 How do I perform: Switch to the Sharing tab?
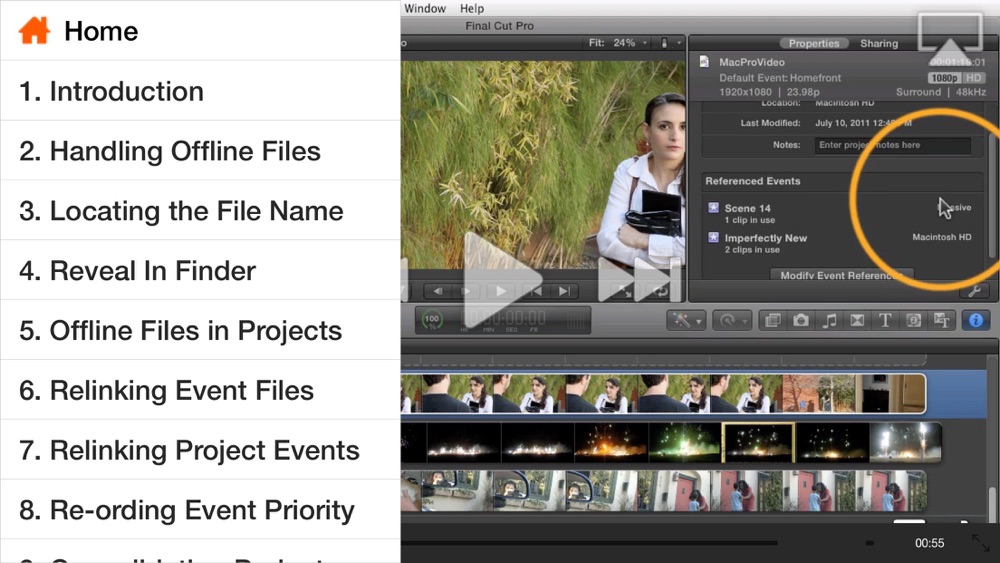[x=879, y=43]
